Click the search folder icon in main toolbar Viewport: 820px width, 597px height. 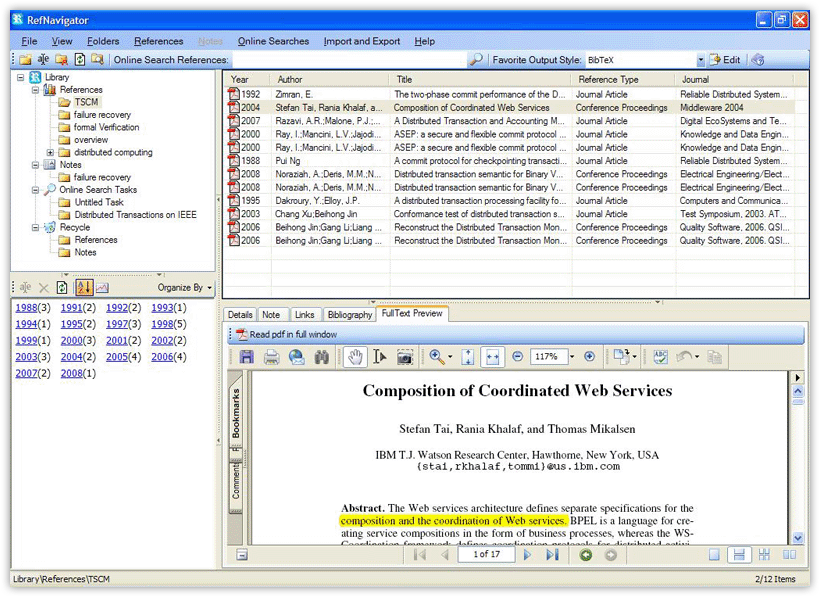(x=97, y=60)
